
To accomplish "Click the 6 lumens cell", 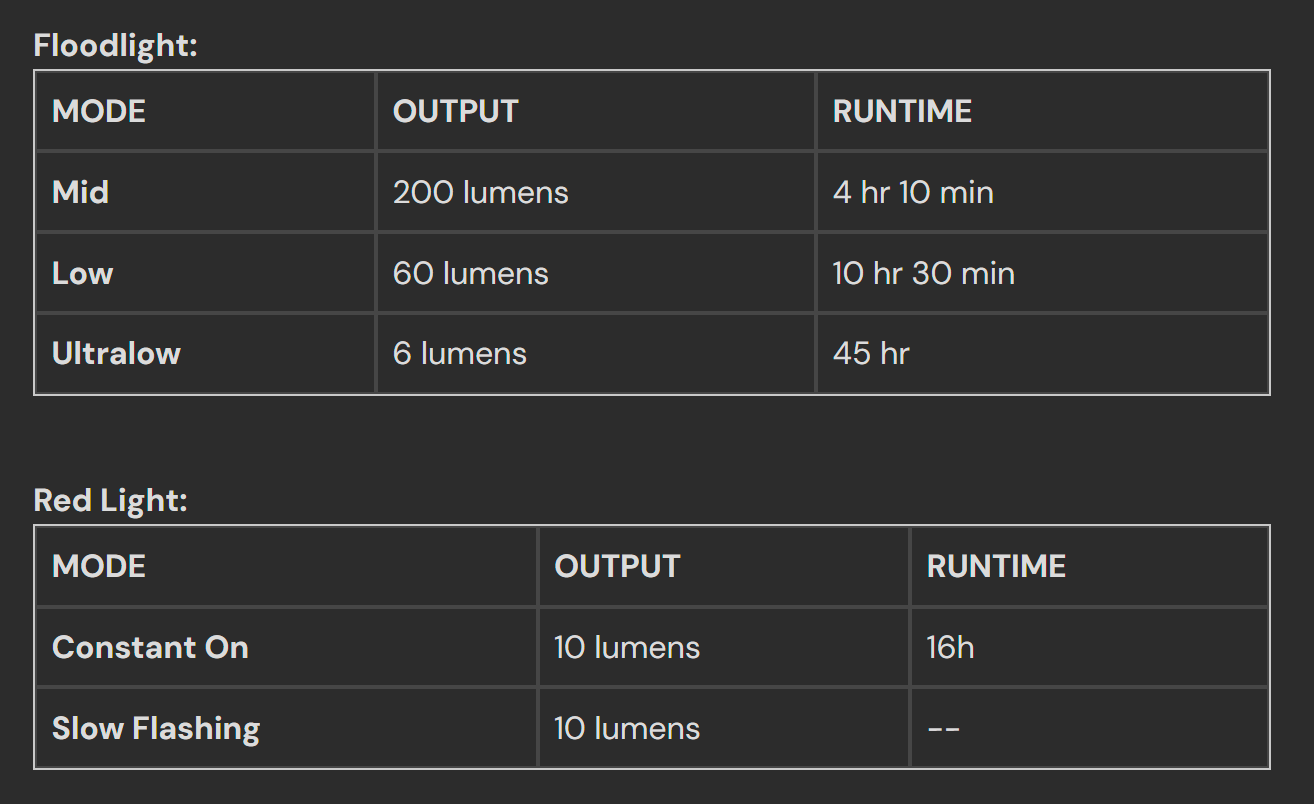I will 596,353.
